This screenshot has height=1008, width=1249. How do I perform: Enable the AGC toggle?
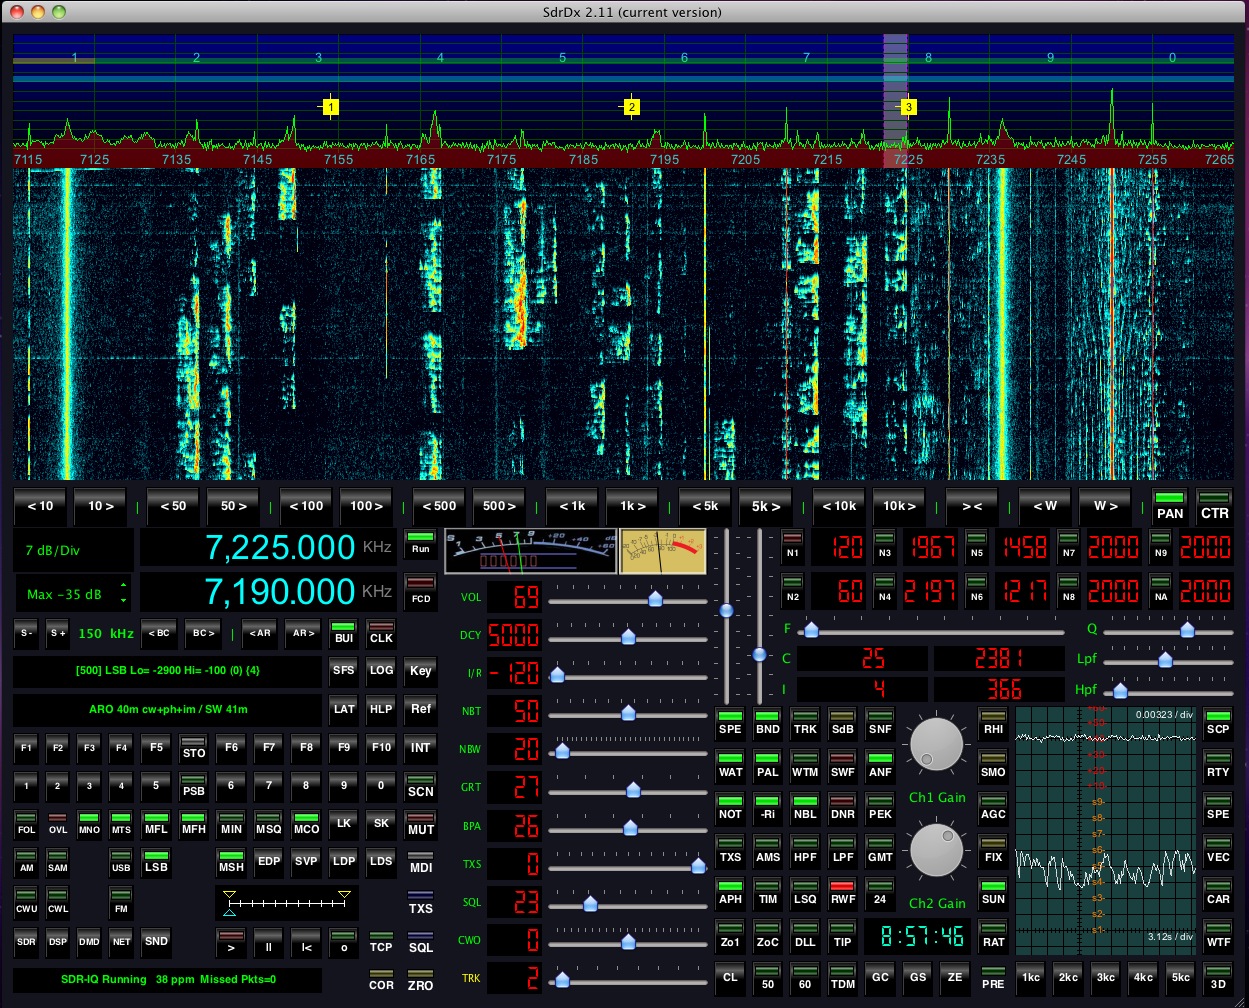point(993,810)
